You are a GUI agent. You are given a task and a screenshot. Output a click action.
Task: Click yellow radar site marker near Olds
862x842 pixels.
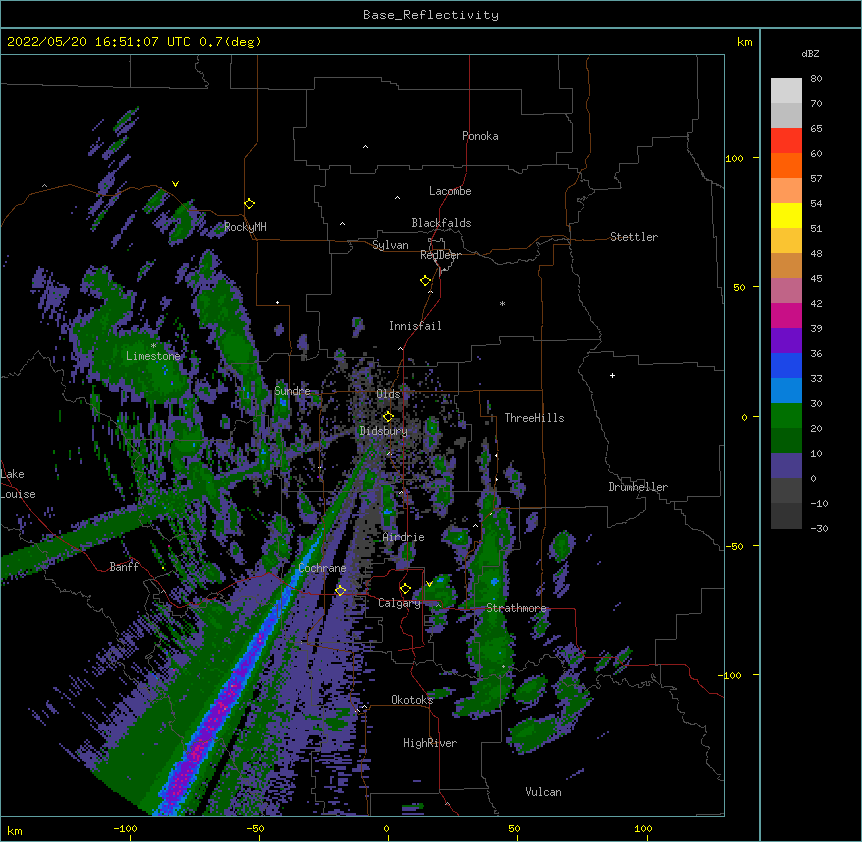pyautogui.click(x=388, y=417)
